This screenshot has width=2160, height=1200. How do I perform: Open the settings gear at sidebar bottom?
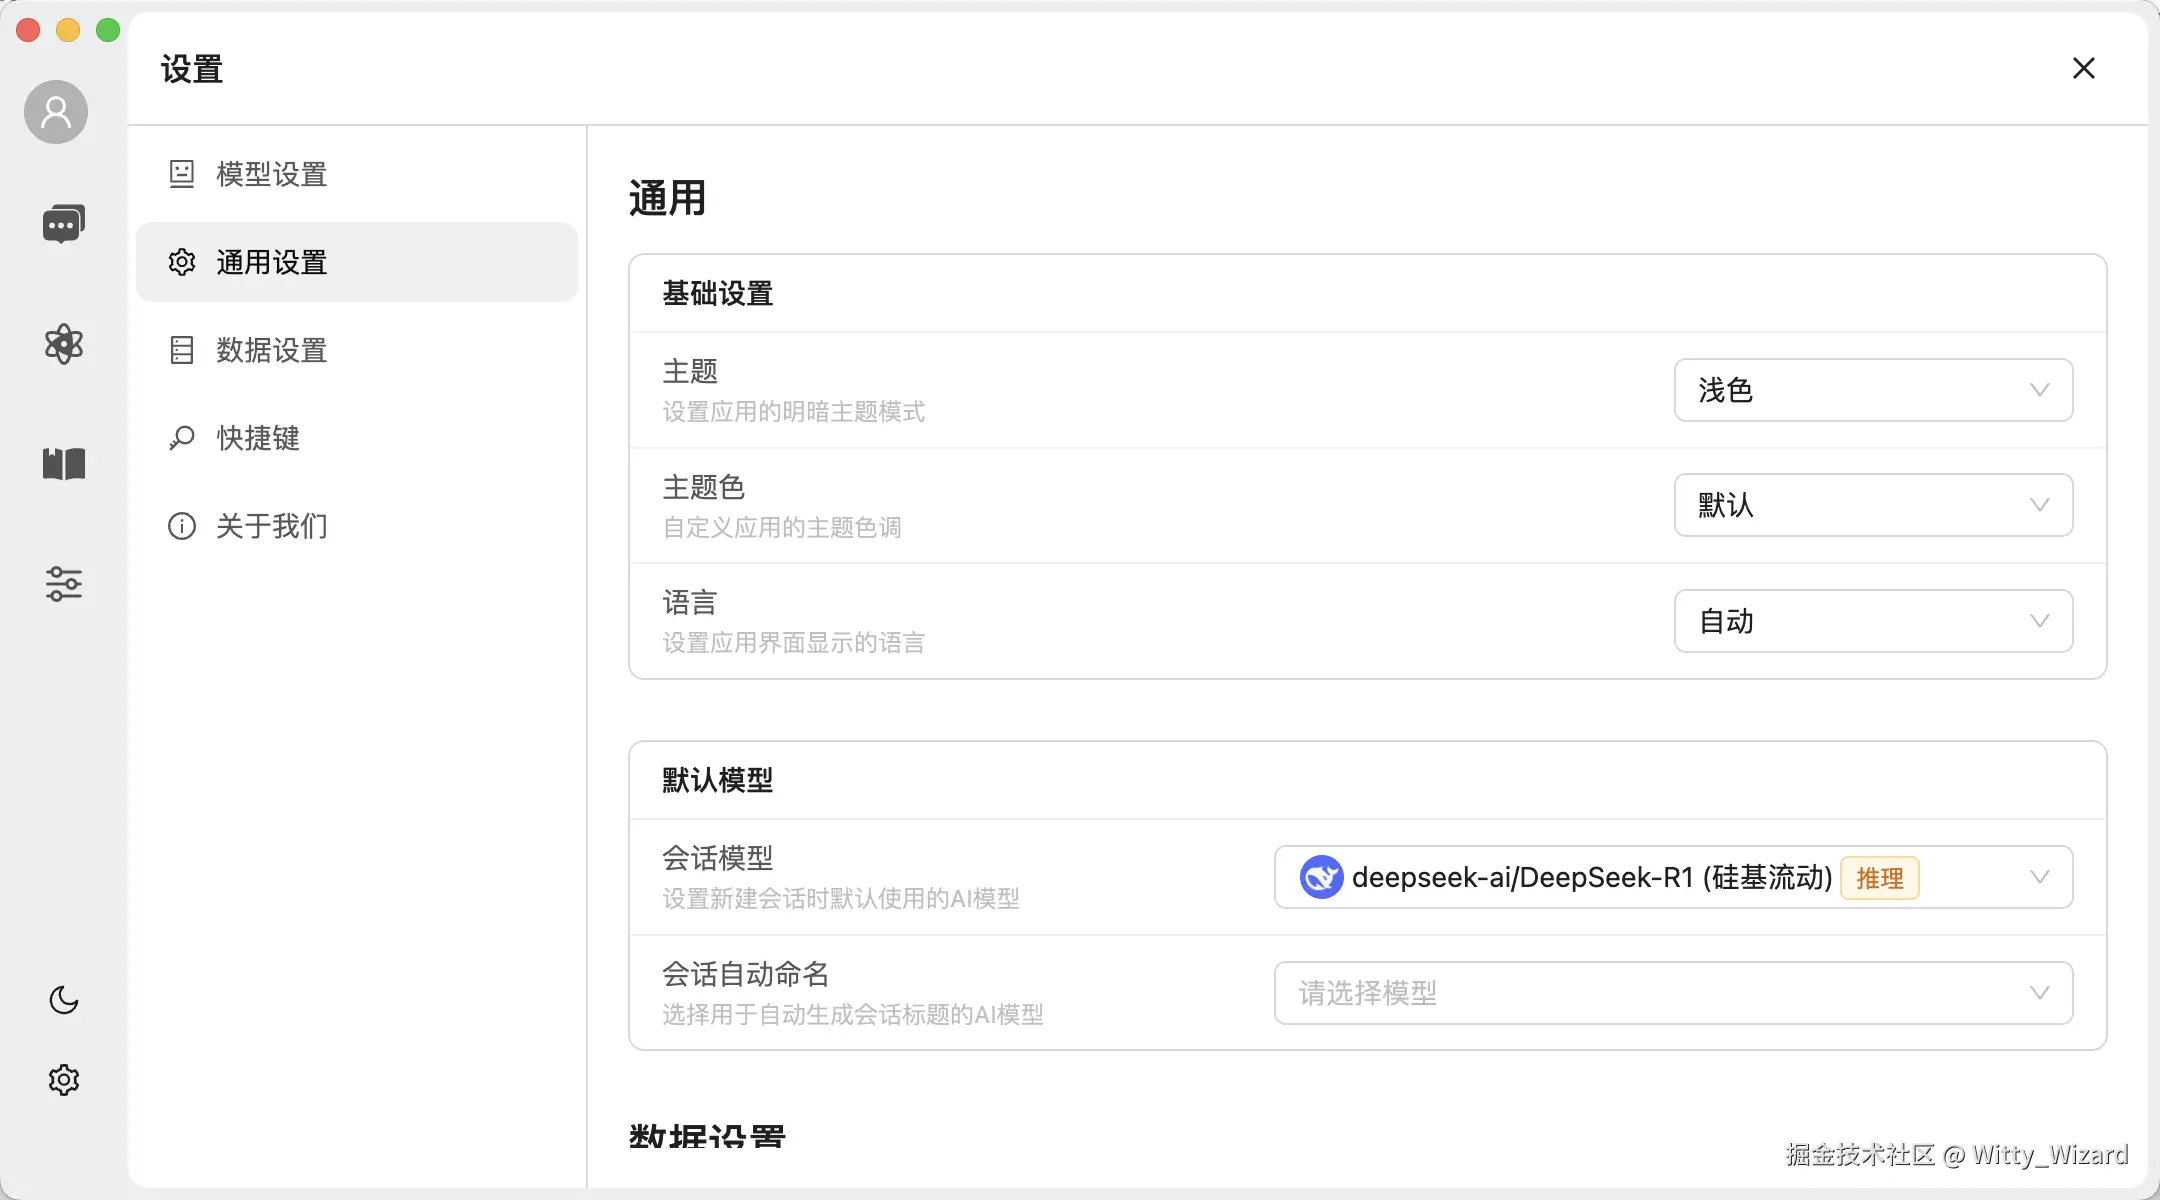[63, 1078]
